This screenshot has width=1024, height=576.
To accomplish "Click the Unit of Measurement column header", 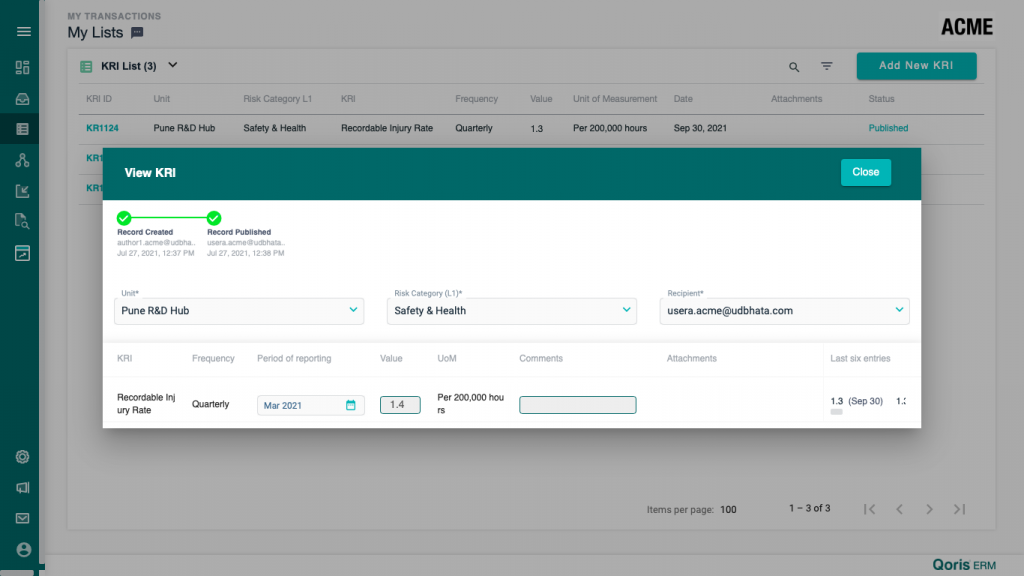I will [615, 99].
